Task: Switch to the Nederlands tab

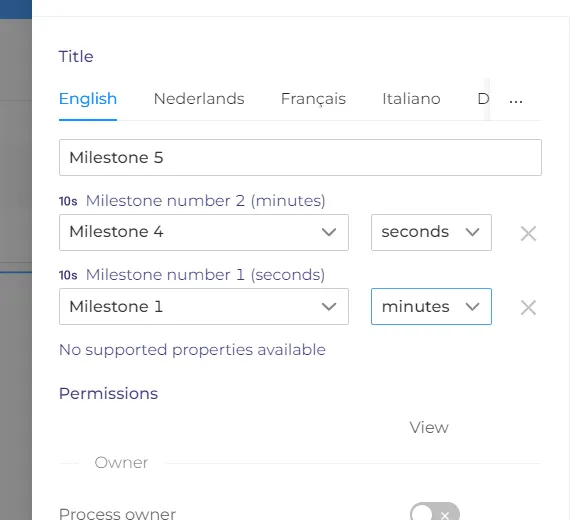Action: (199, 99)
